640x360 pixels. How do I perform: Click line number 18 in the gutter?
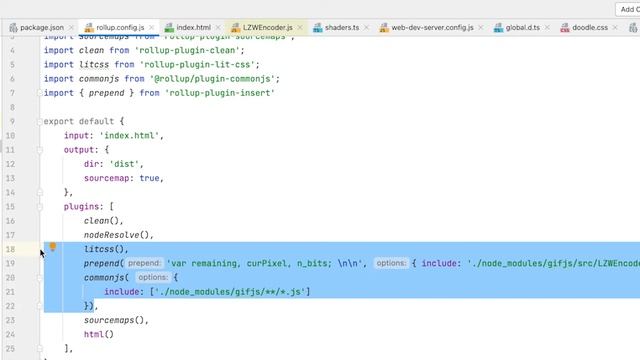point(10,249)
